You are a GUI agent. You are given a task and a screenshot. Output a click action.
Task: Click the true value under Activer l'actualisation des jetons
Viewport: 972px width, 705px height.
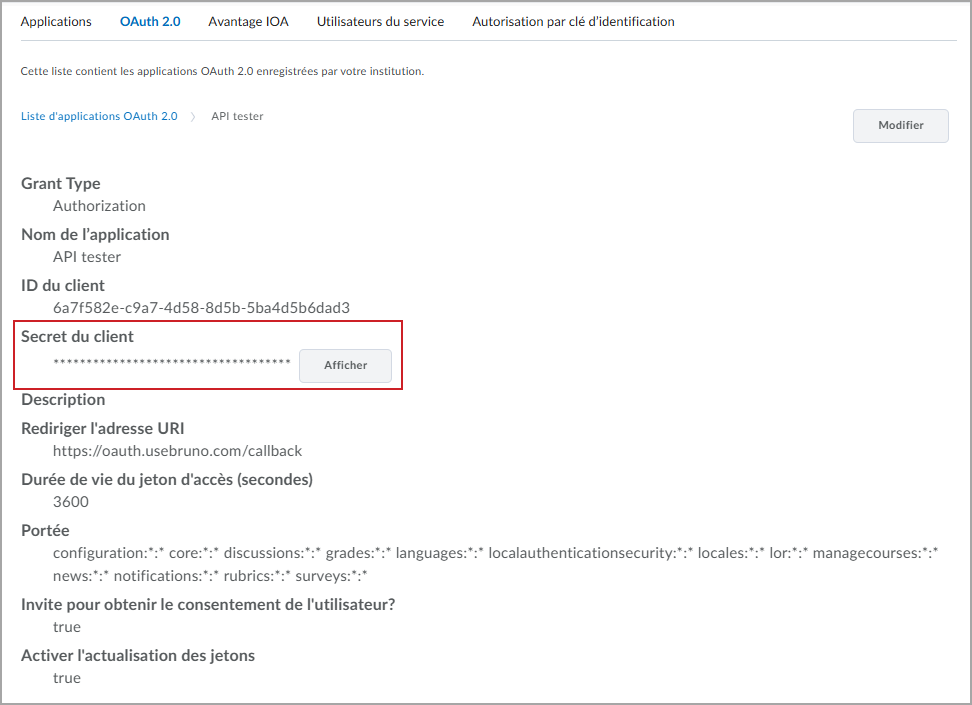tap(67, 678)
